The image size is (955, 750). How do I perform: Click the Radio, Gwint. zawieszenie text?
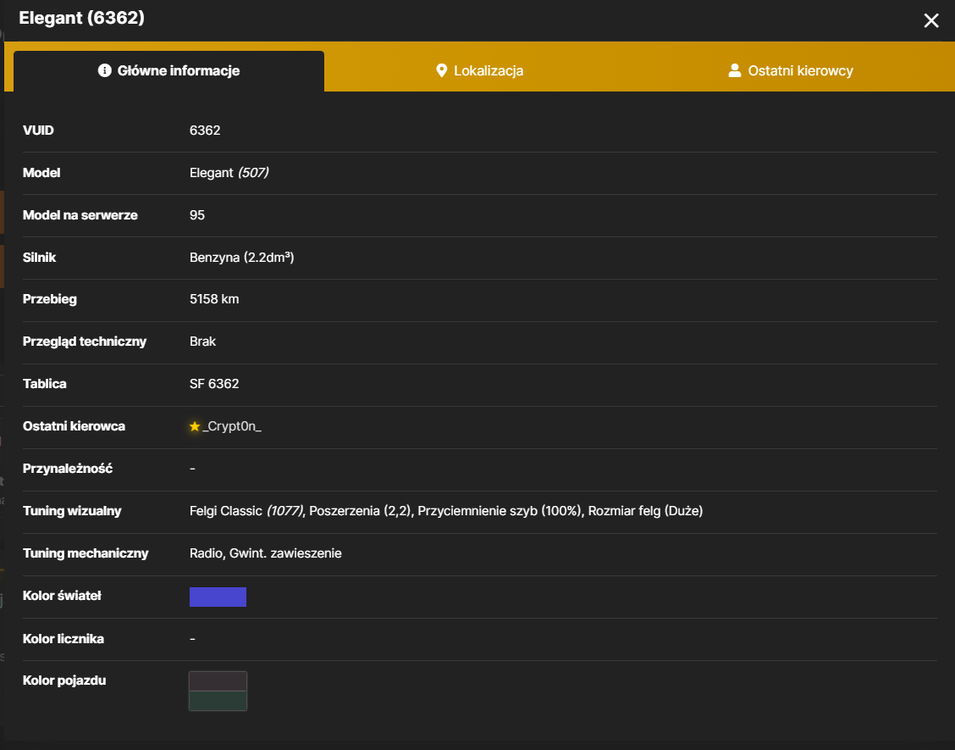266,554
